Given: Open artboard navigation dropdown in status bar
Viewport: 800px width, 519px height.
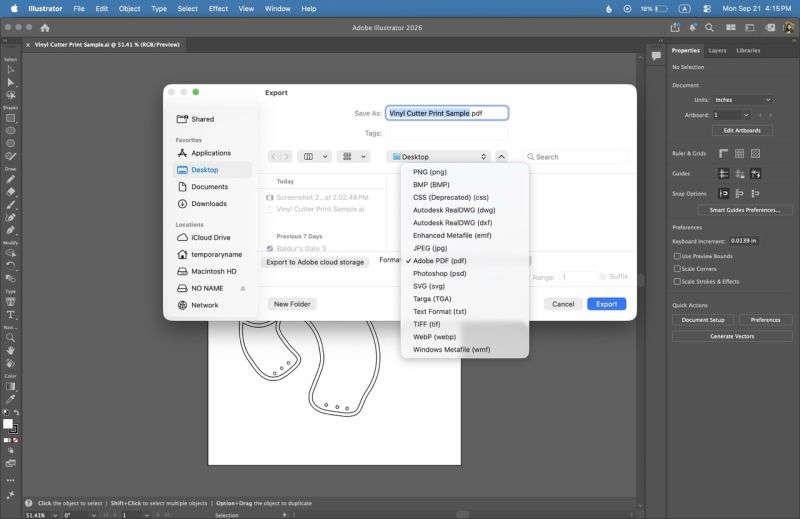Looking at the screenshot, I should coord(146,515).
